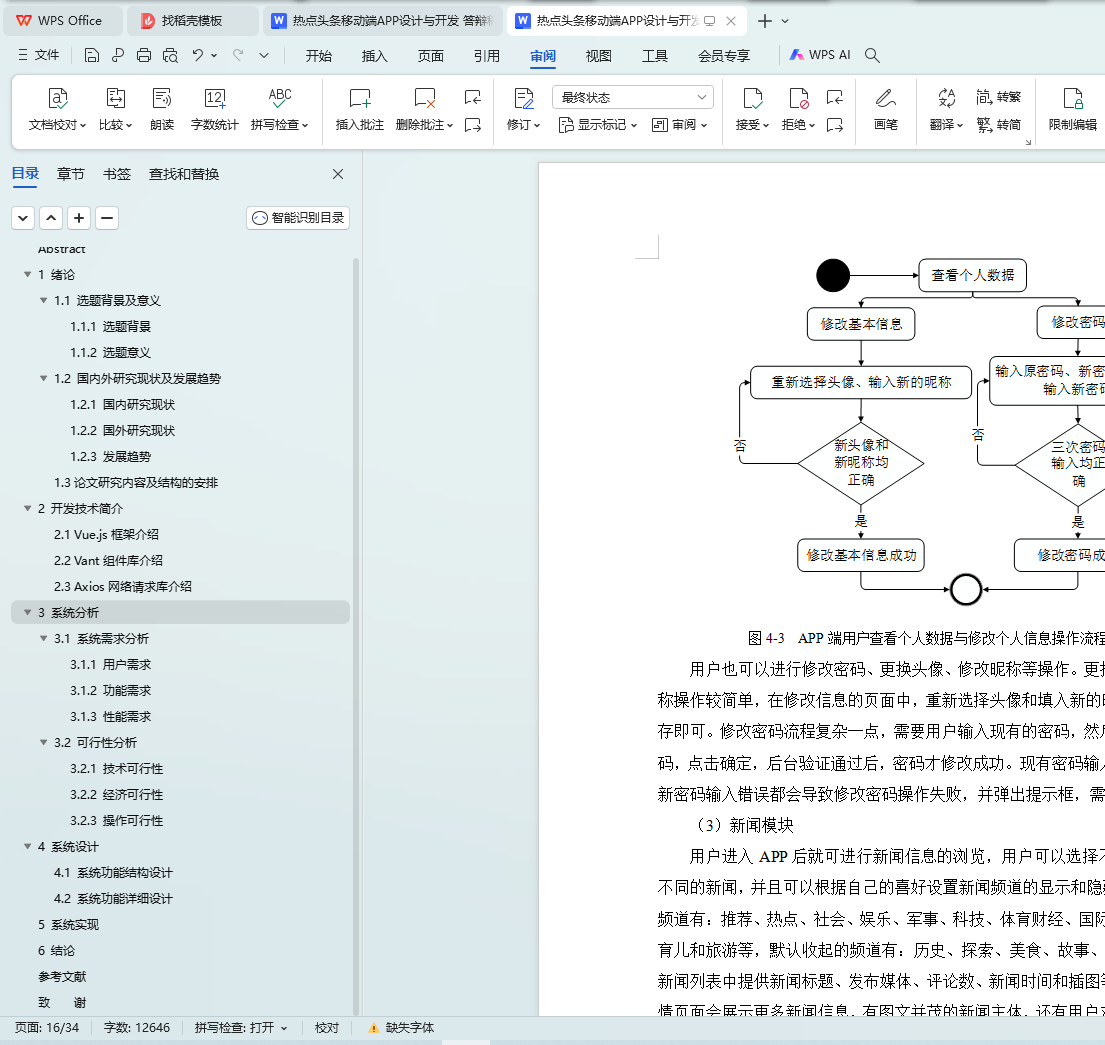The height and width of the screenshot is (1045, 1105).
Task: Switch to the 视图 ribbon tab
Action: [598, 56]
